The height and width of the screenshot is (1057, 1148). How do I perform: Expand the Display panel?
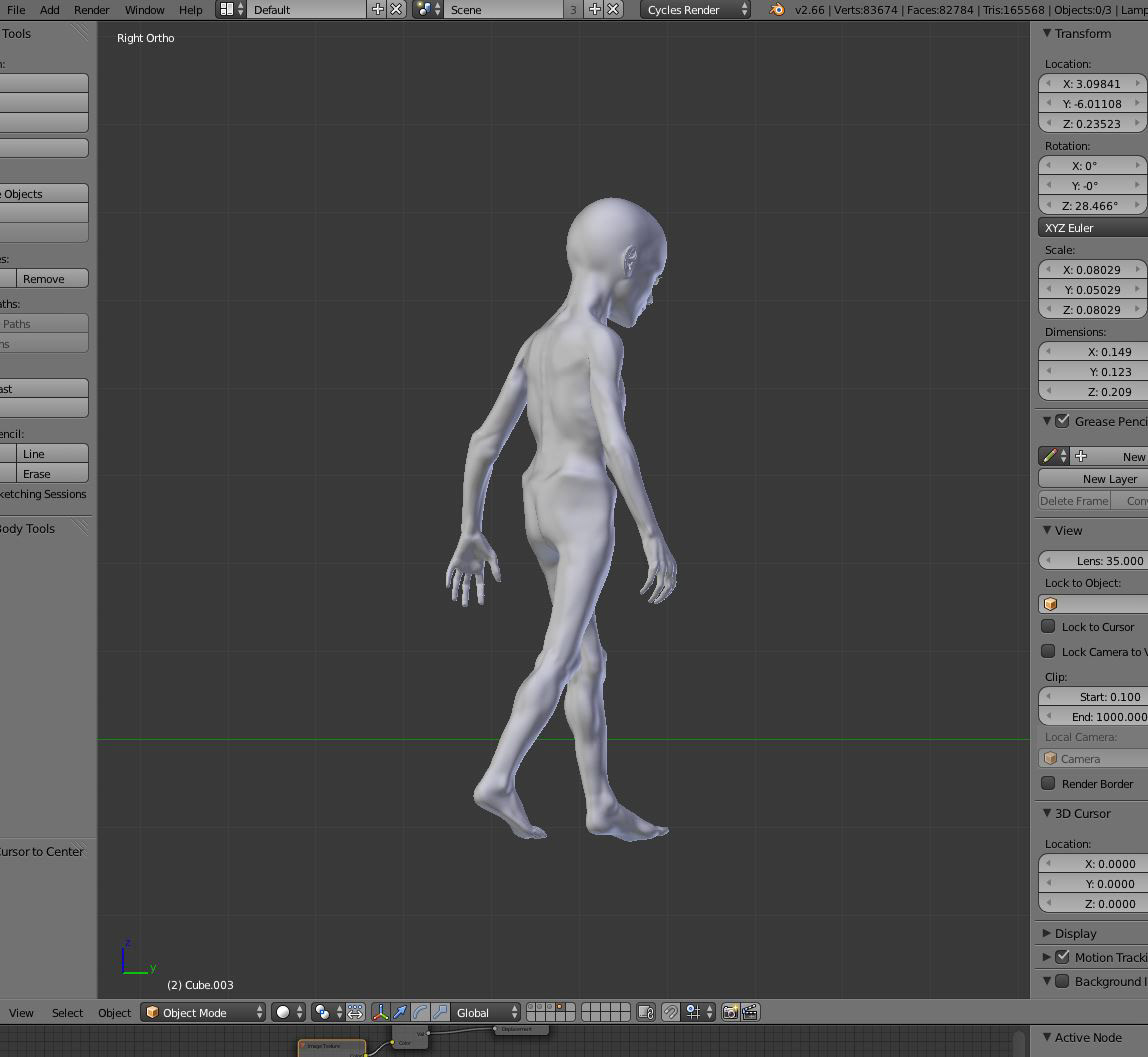(x=1047, y=933)
